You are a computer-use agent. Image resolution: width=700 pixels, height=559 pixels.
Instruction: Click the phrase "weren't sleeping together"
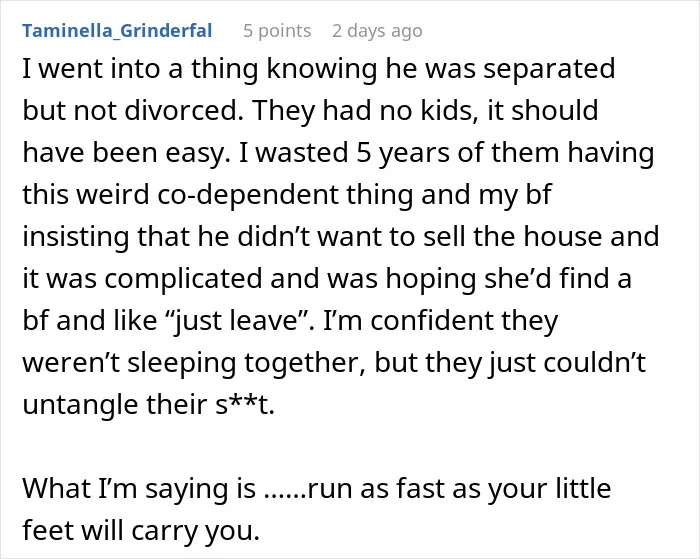pos(194,362)
